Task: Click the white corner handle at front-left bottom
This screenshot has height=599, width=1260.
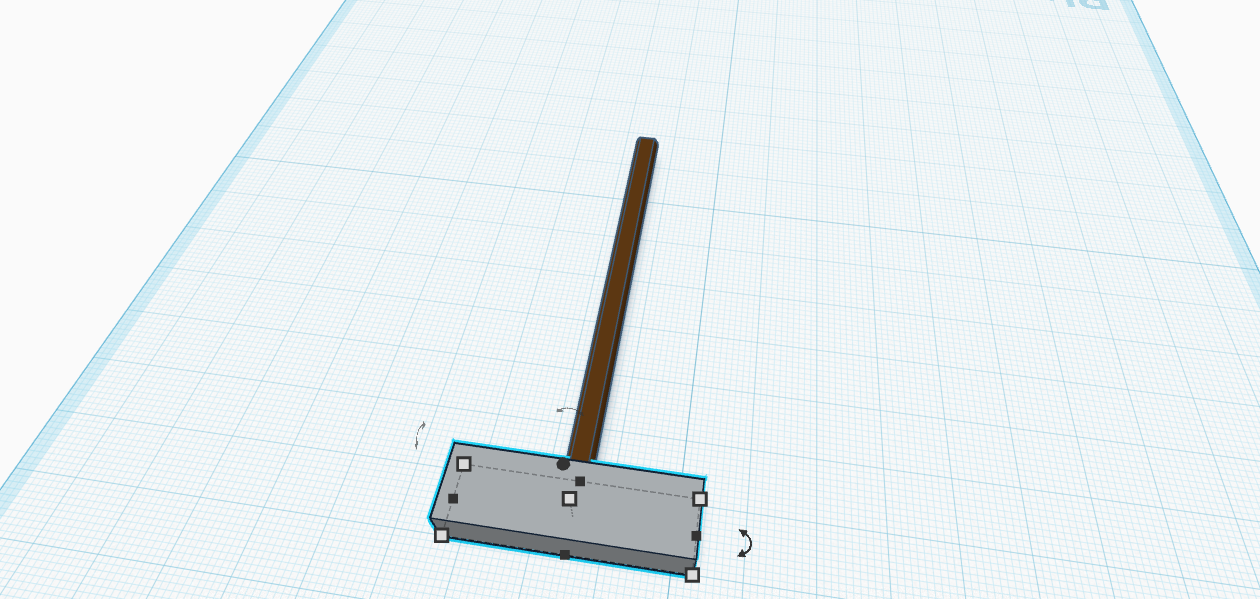Action: click(442, 535)
